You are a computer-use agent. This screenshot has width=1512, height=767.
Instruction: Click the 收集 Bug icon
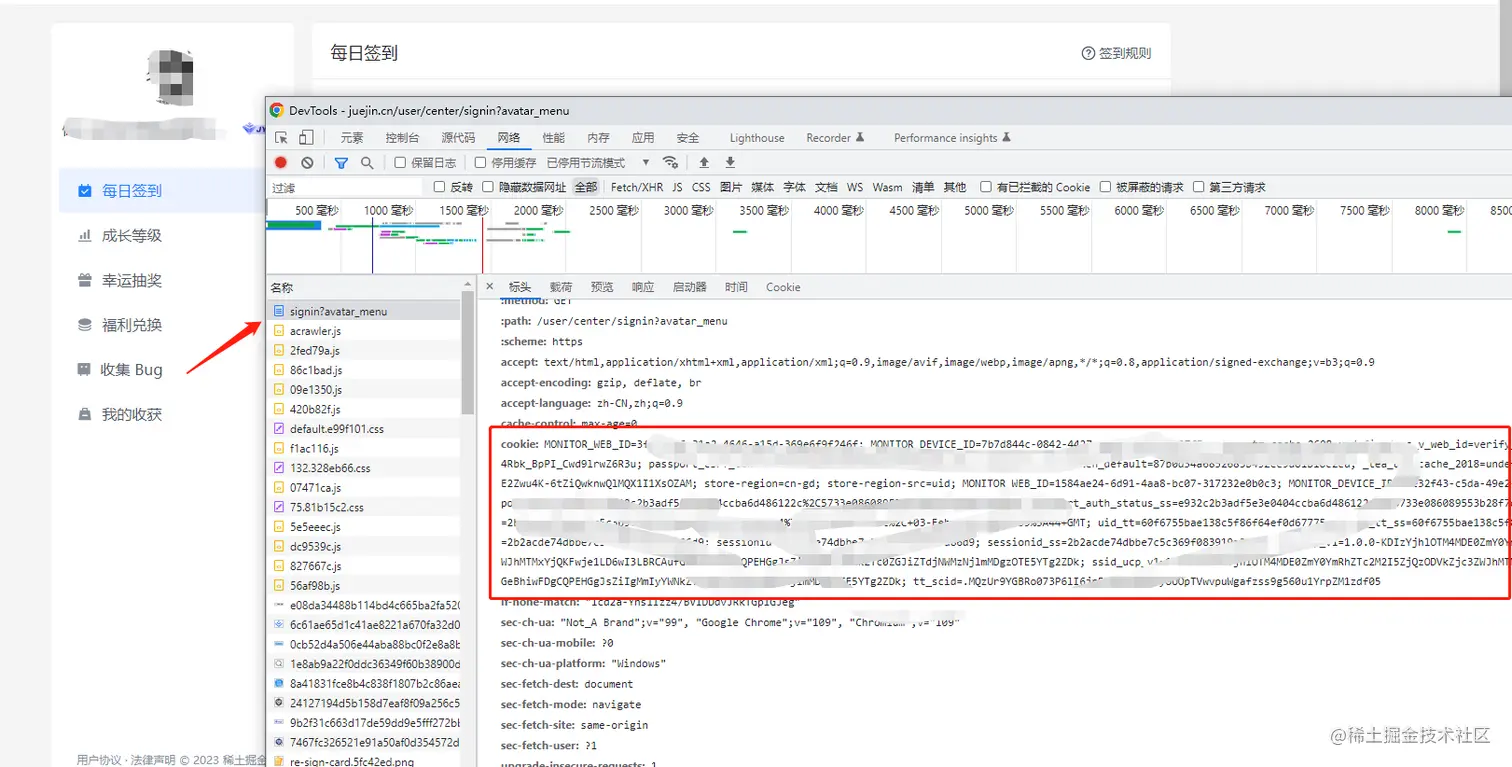(85, 370)
